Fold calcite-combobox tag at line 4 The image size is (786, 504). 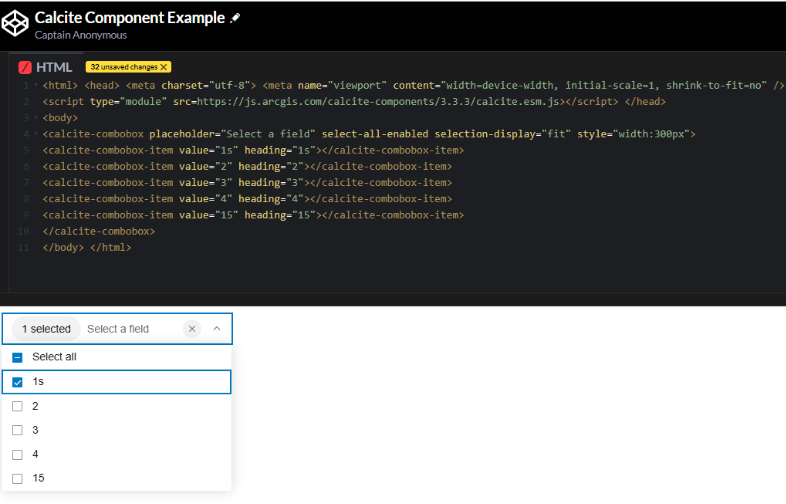pos(36,134)
